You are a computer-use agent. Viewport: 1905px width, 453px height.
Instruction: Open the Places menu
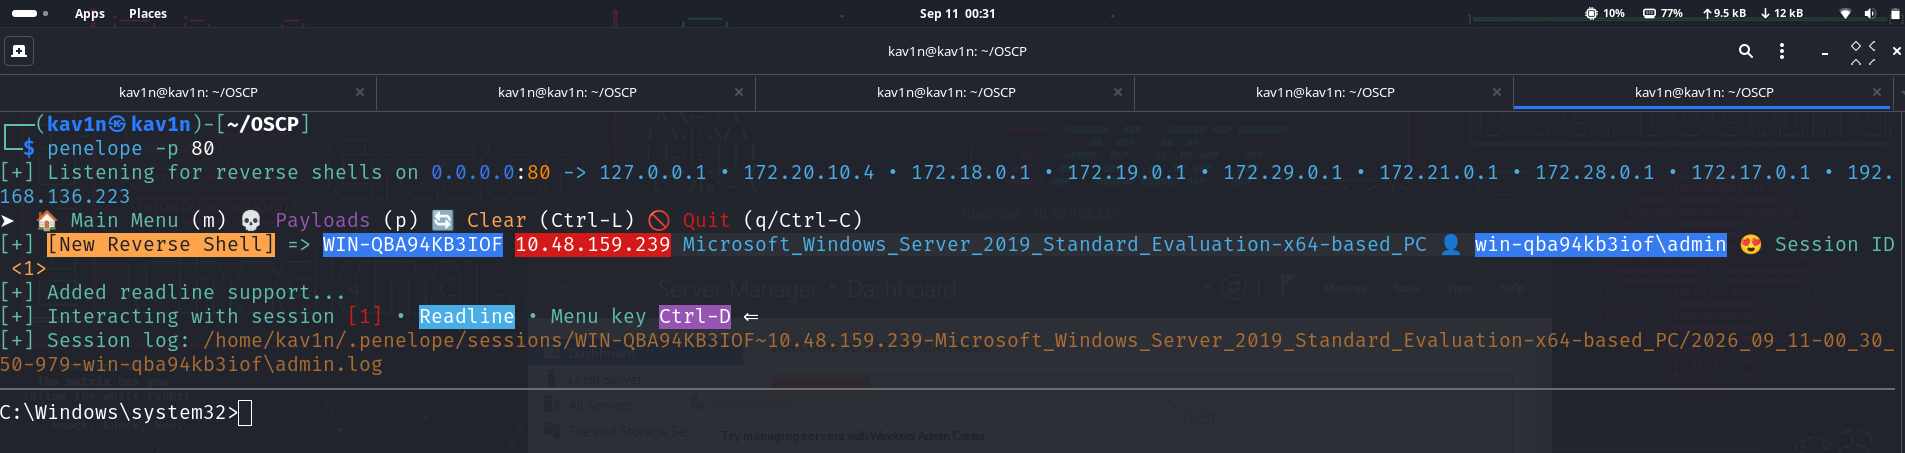point(148,13)
